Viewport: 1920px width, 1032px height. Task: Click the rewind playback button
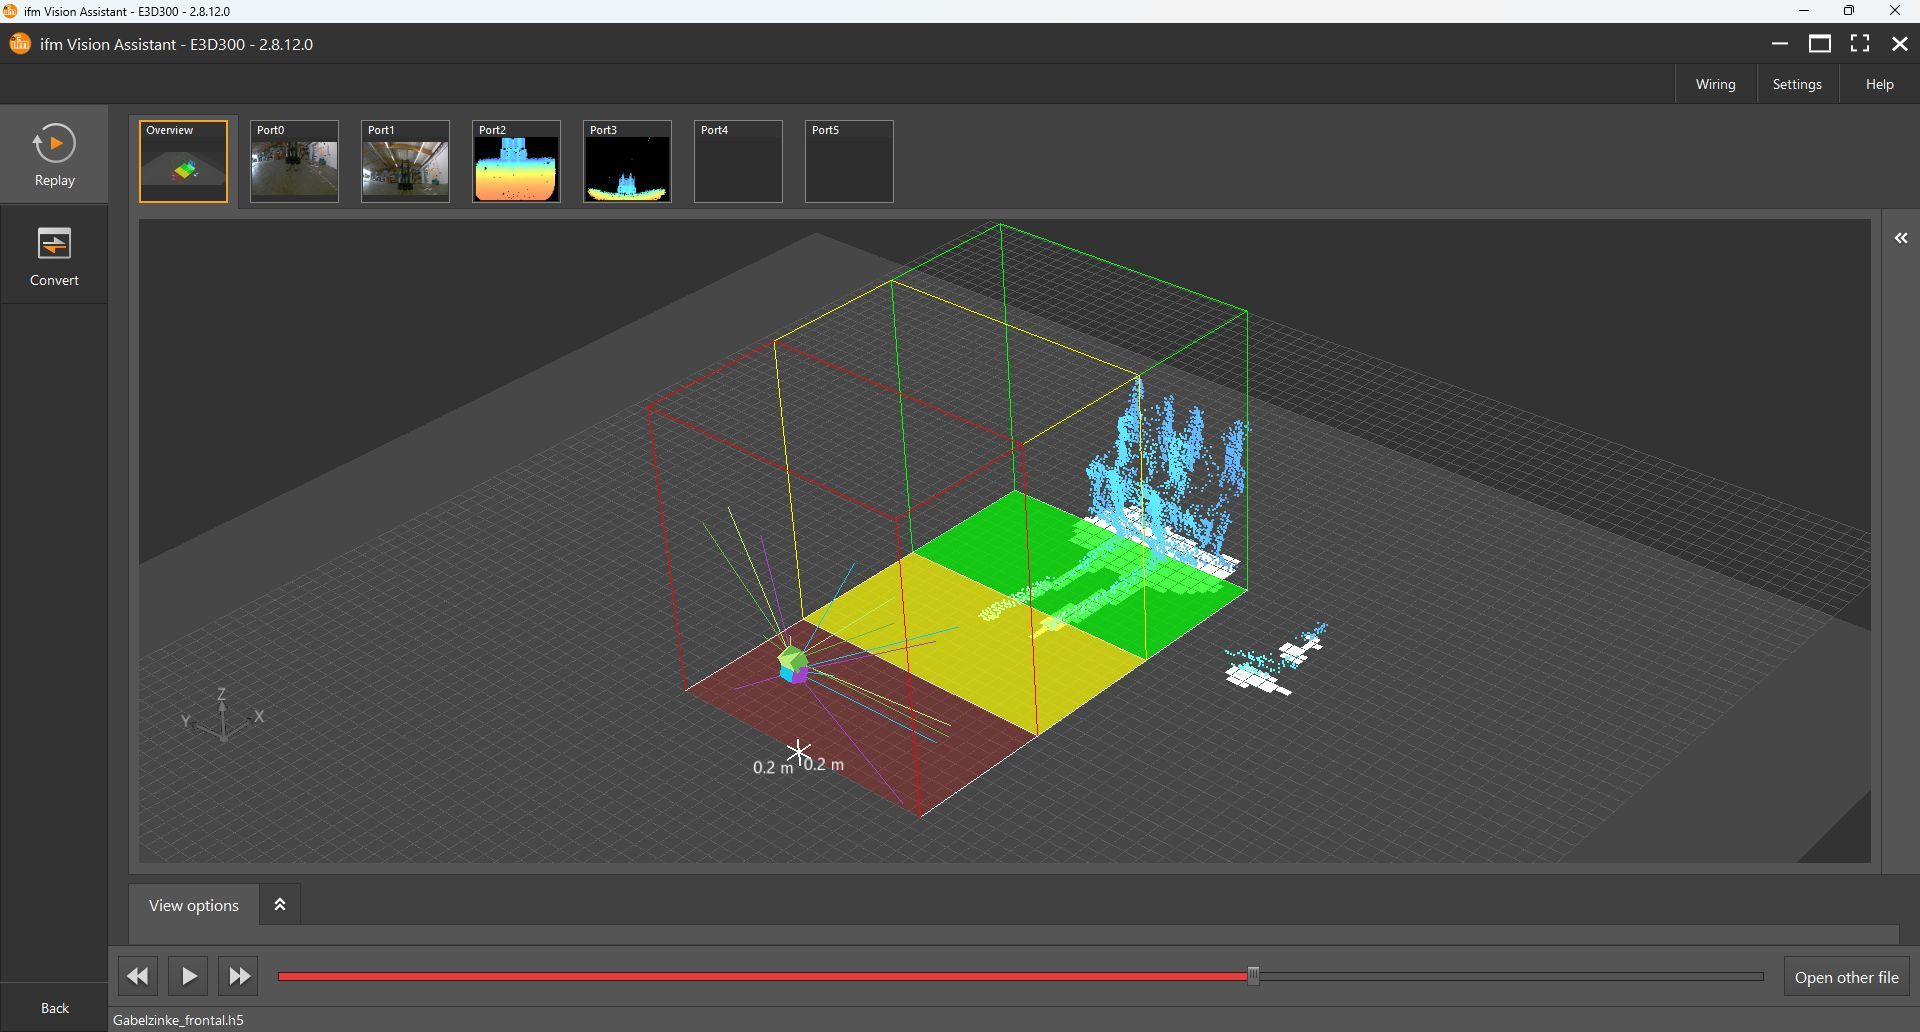138,976
